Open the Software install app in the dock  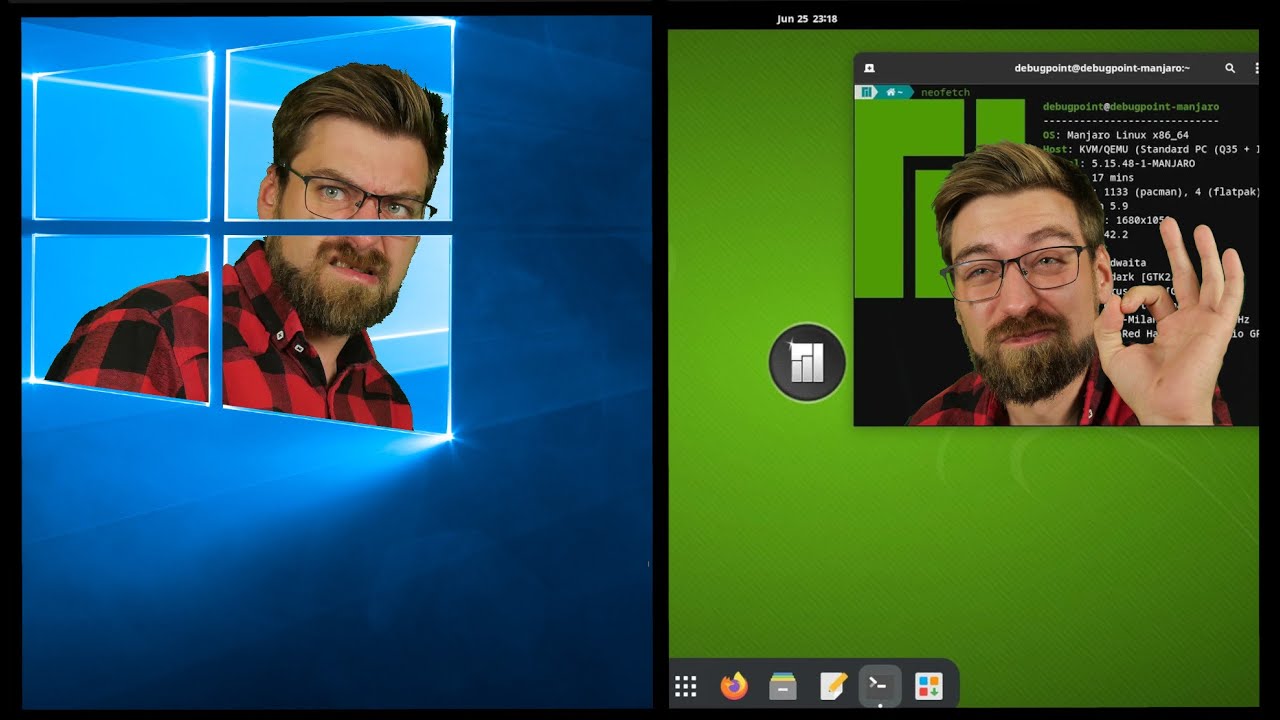pyautogui.click(x=929, y=686)
